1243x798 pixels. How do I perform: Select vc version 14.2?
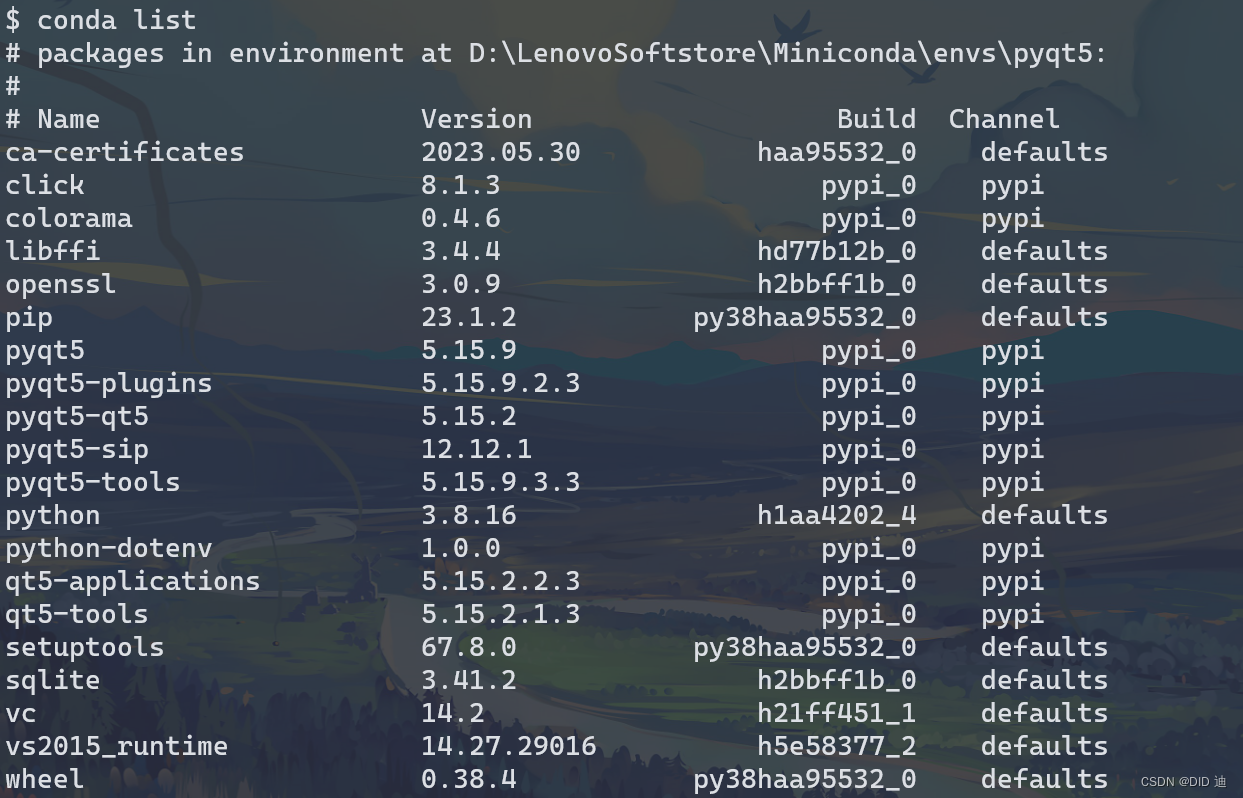[453, 712]
